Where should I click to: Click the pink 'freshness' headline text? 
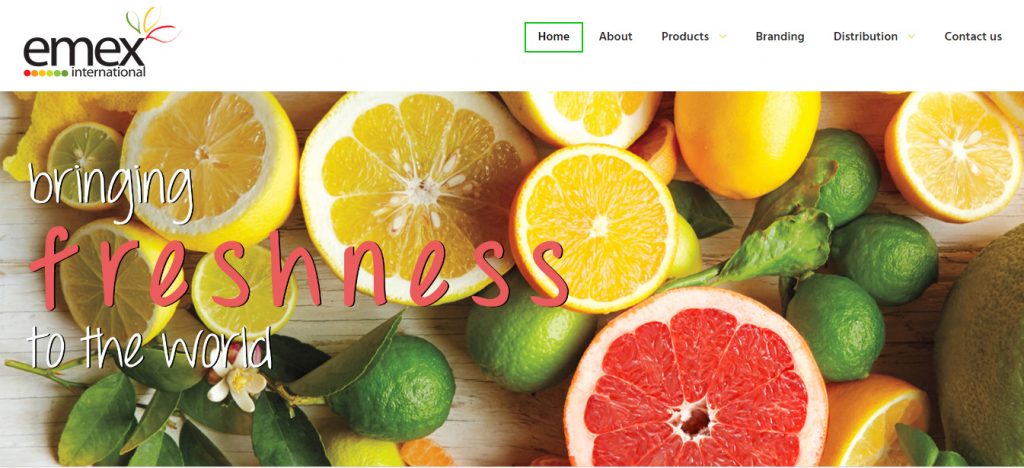point(298,268)
